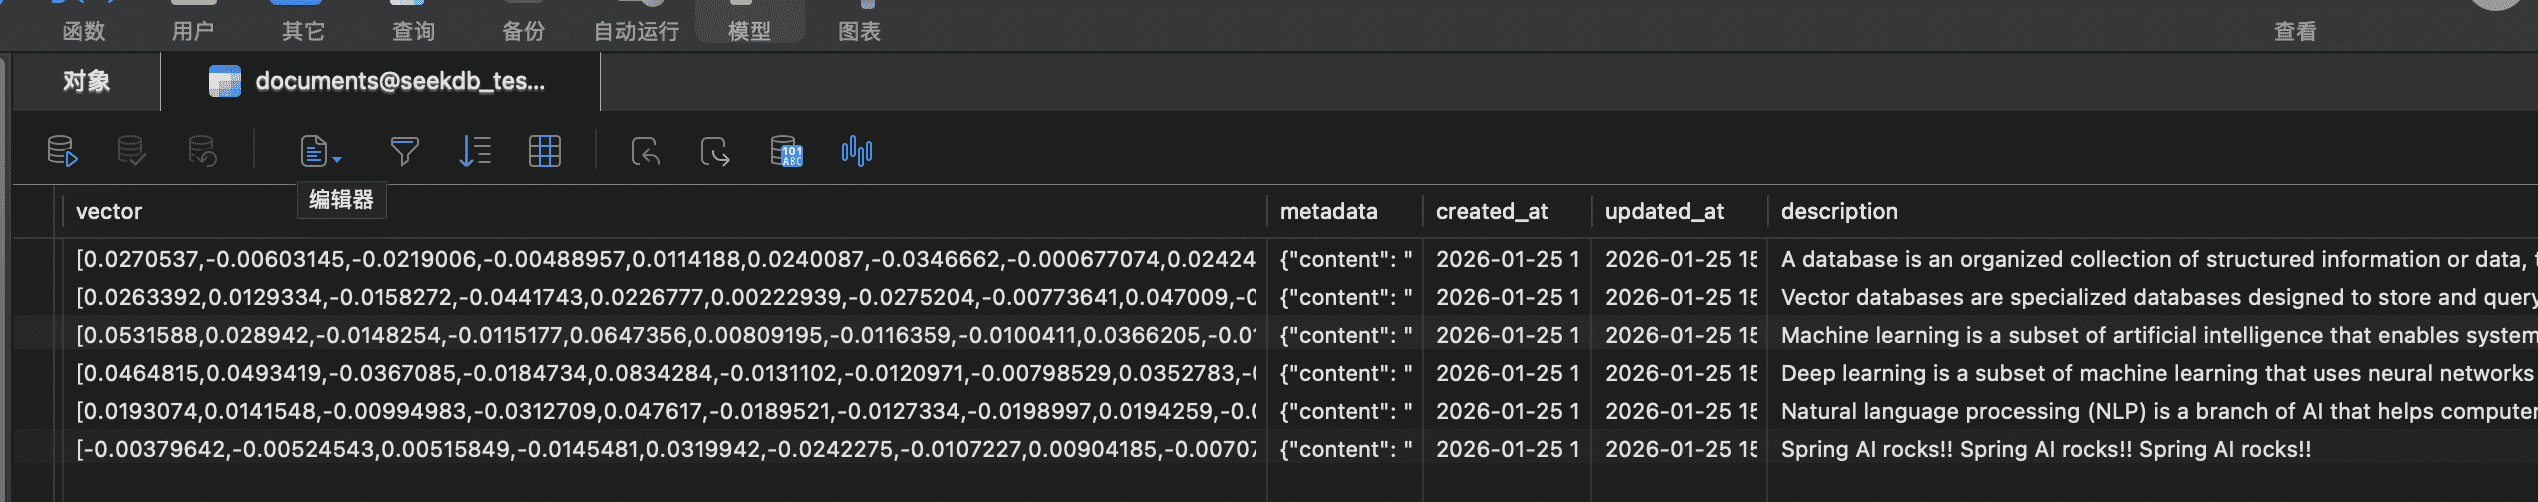Click the vector column header
The height and width of the screenshot is (502, 2538).
pos(109,211)
